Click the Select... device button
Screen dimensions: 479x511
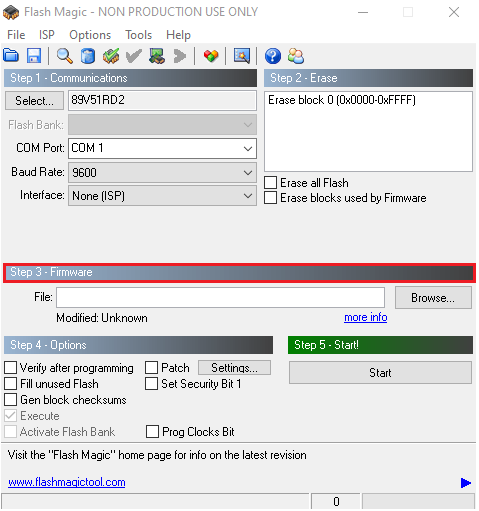(34, 100)
